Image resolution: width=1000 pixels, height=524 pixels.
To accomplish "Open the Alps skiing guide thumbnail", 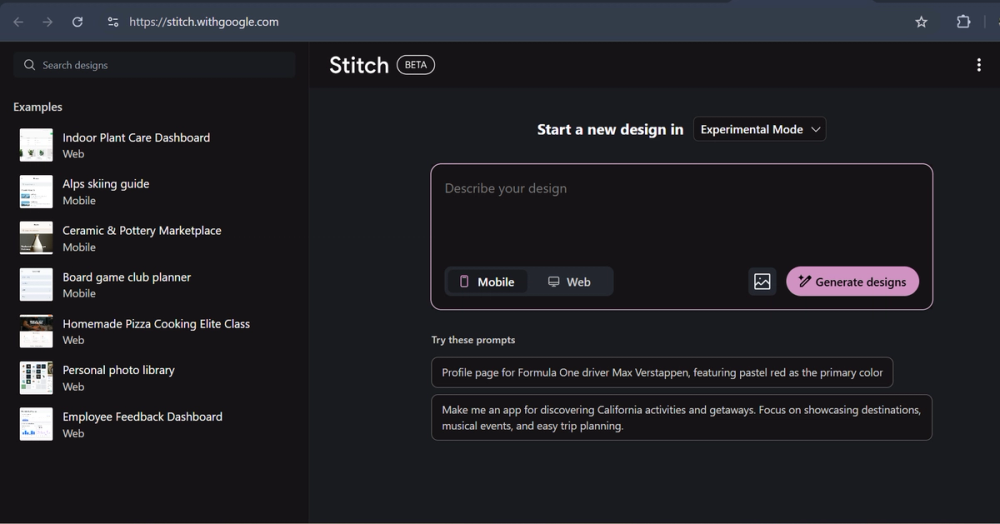I will pyautogui.click(x=36, y=192).
